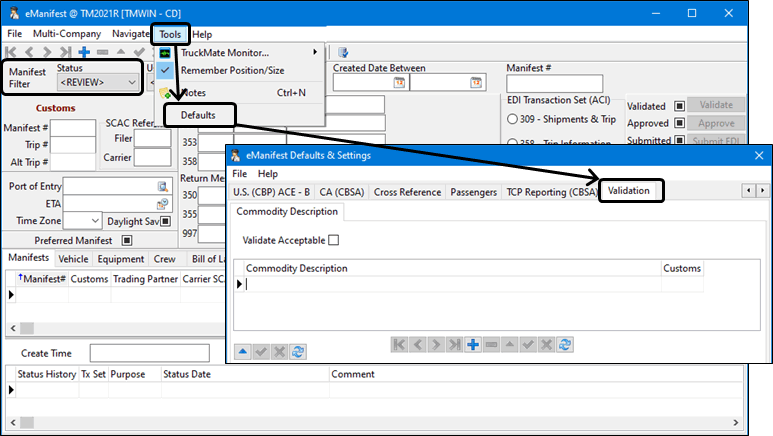Go to next record in eManifest toolbar
This screenshot has height=436, width=773.
pos(47,52)
